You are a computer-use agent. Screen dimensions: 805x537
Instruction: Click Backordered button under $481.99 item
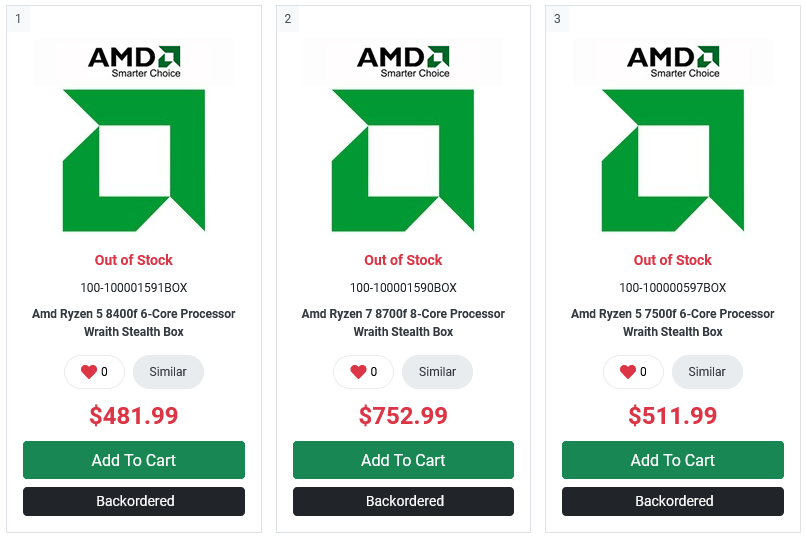click(x=134, y=501)
